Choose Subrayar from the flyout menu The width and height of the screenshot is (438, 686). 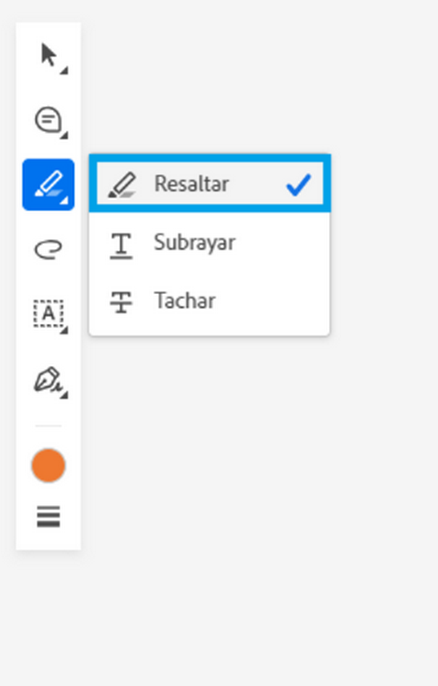click(210, 242)
